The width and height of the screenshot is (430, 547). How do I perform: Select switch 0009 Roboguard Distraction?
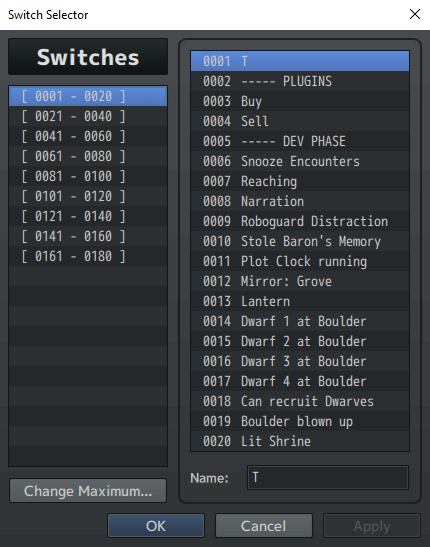pos(300,221)
